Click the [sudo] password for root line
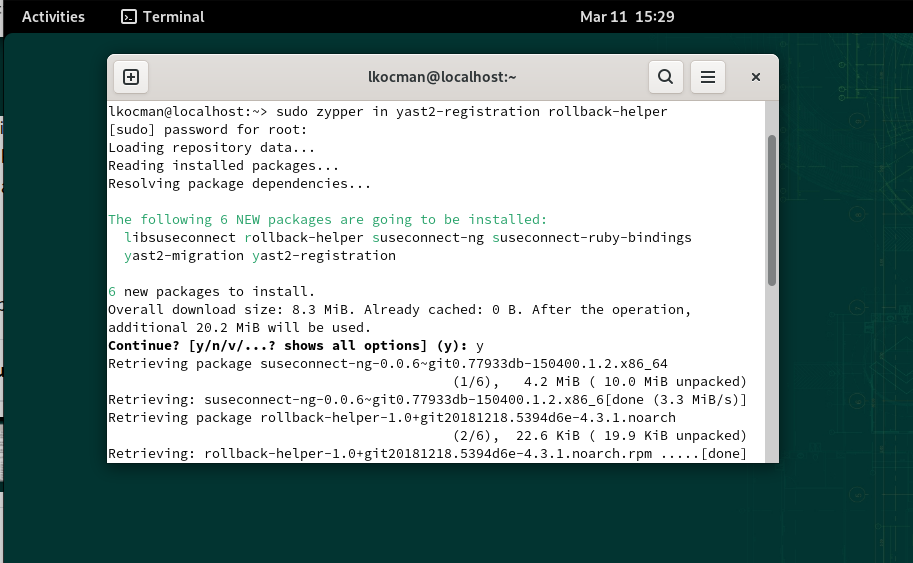Screen dimensions: 913x563 (208, 130)
